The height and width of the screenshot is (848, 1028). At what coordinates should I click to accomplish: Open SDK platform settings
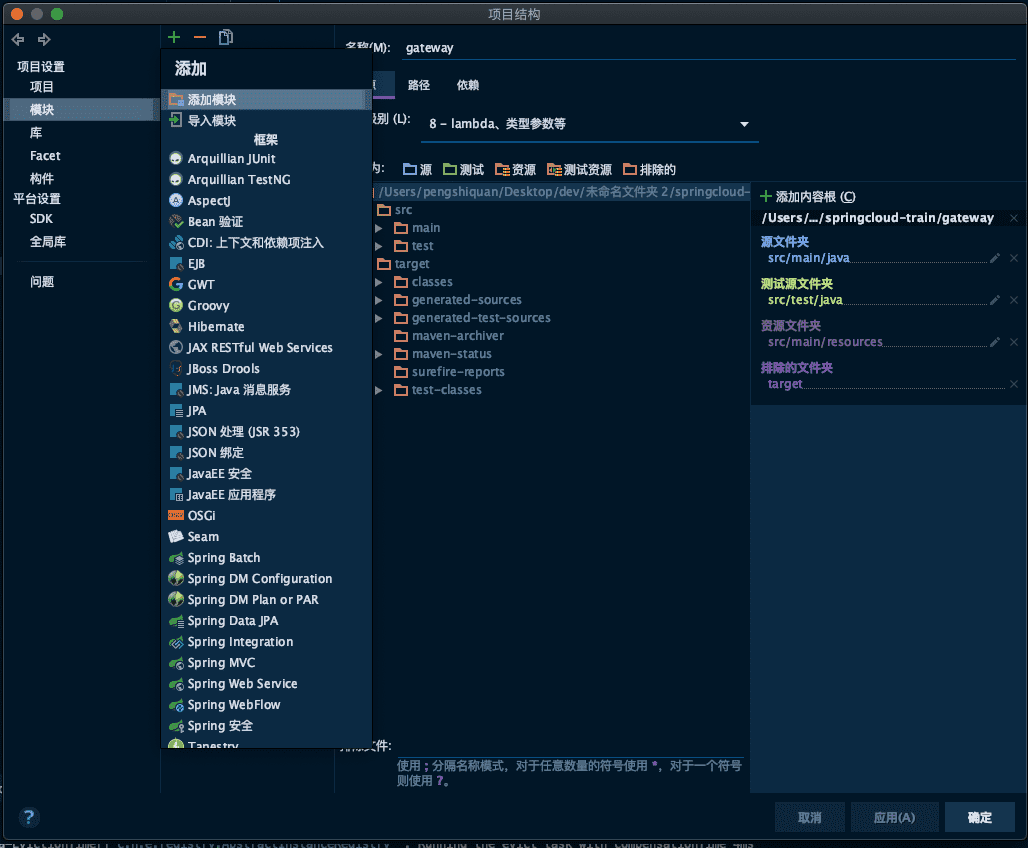coord(41,219)
